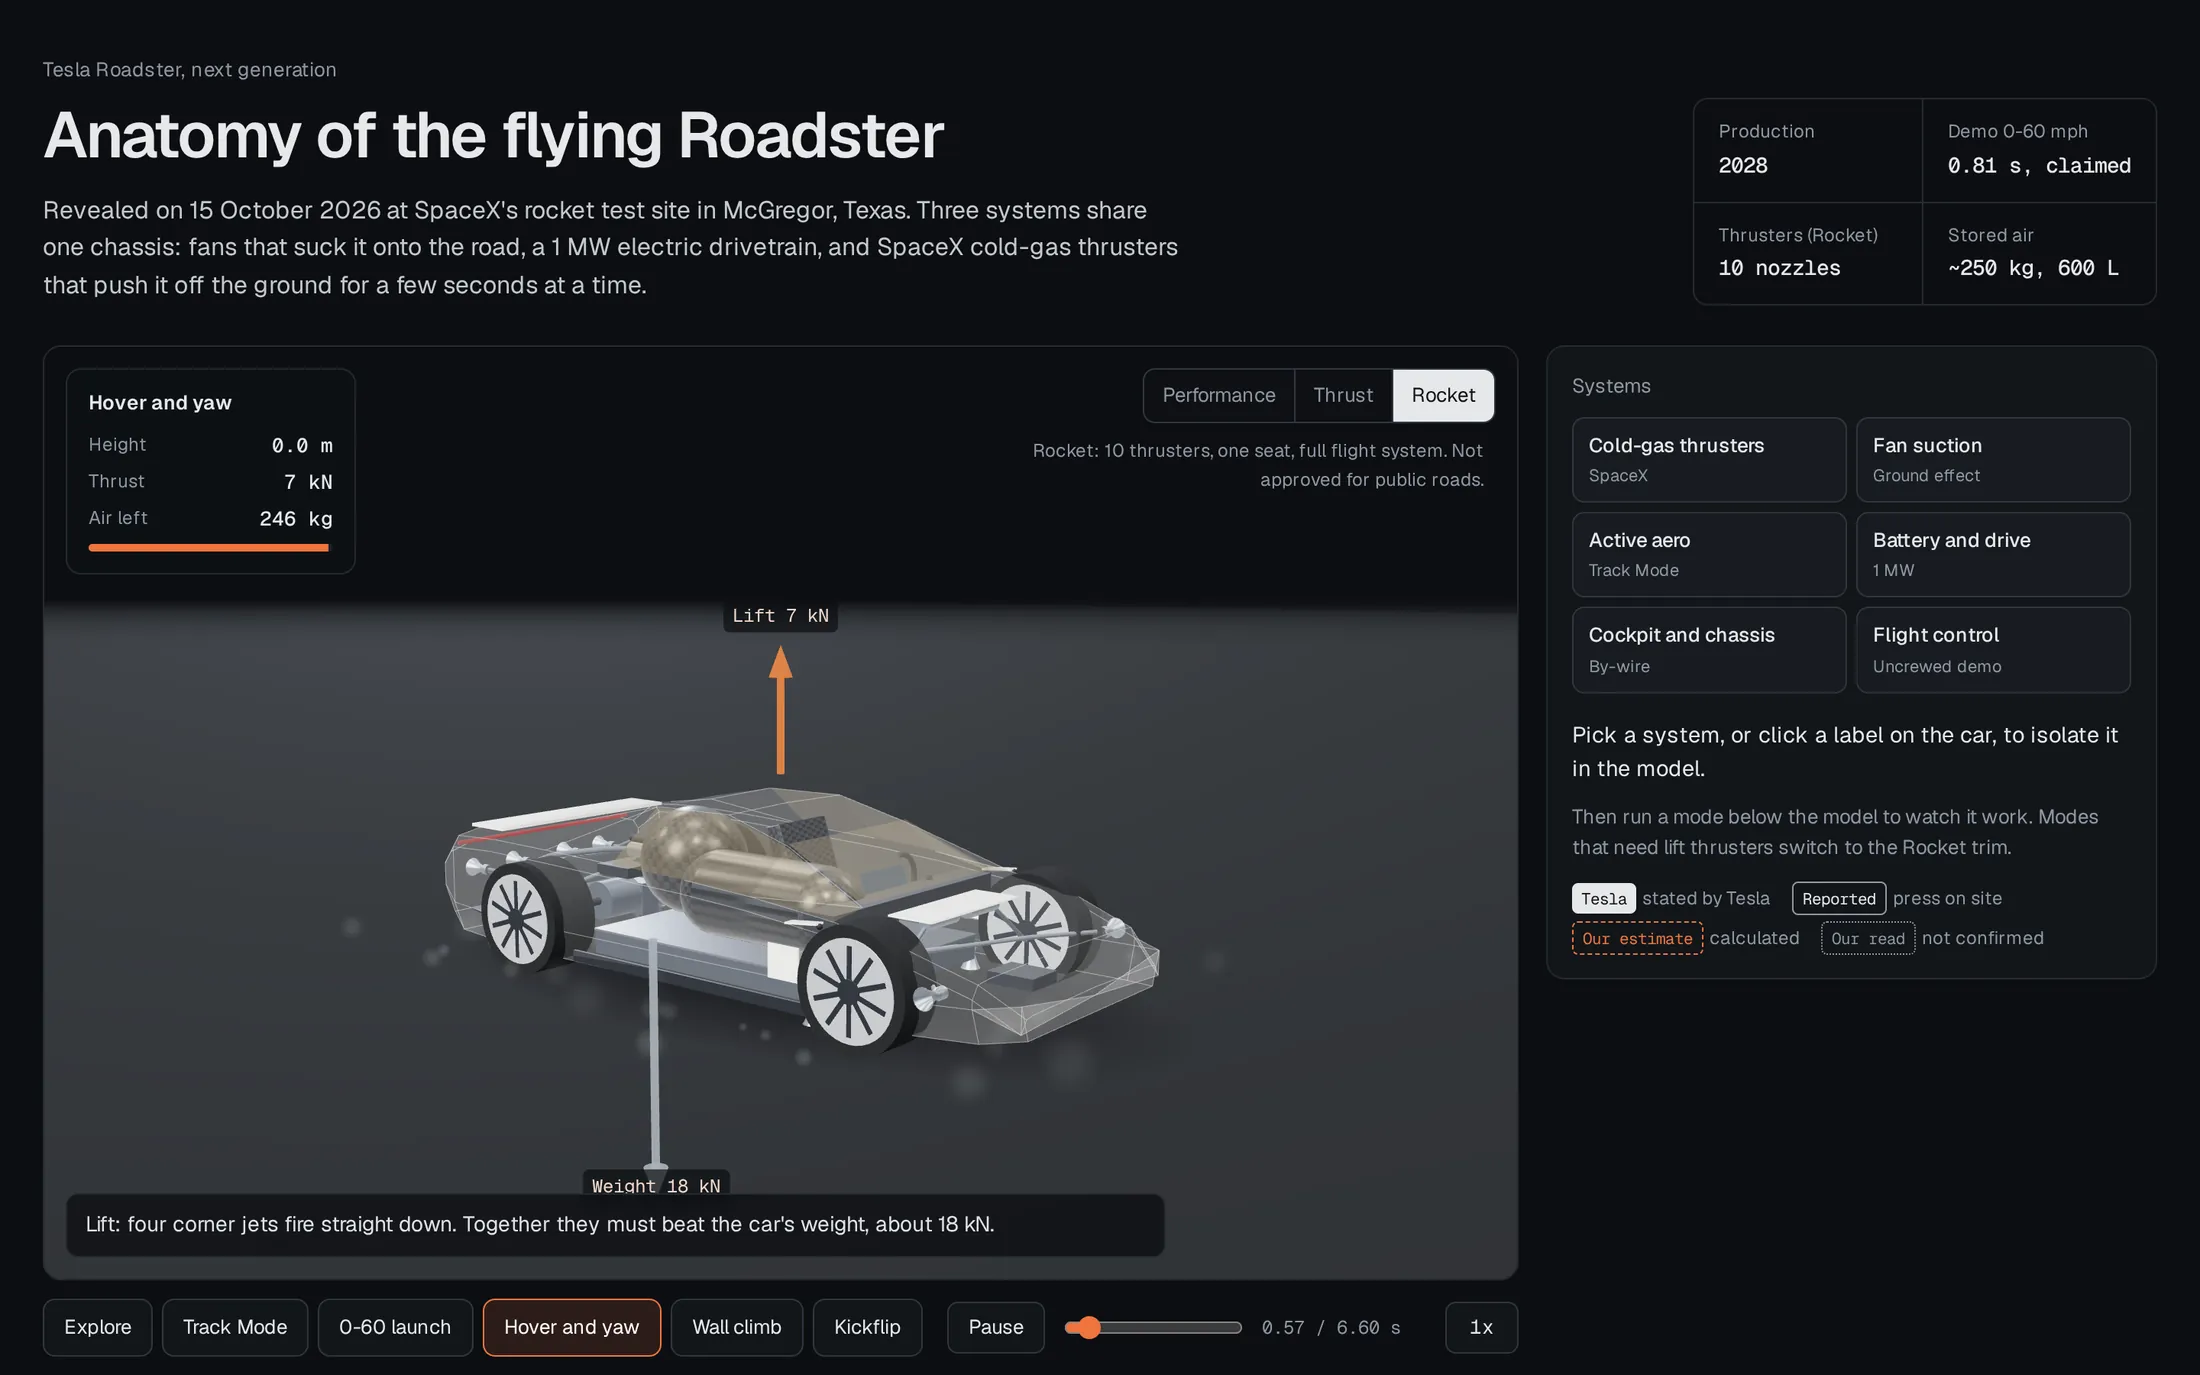Click the Weight 18 kN label
The image size is (2200, 1375).
[x=656, y=1185]
